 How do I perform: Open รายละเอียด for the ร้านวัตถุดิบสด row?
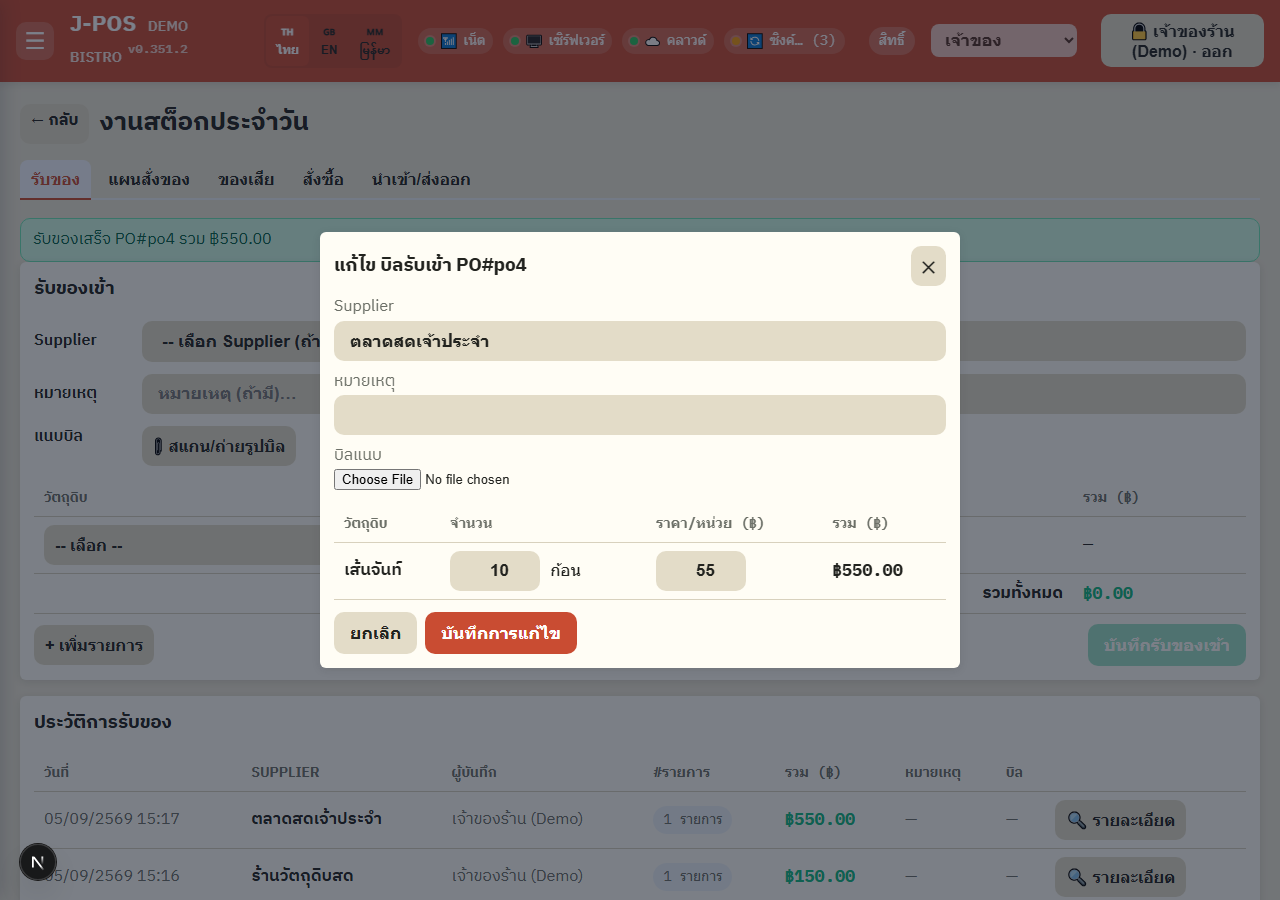pos(1120,877)
